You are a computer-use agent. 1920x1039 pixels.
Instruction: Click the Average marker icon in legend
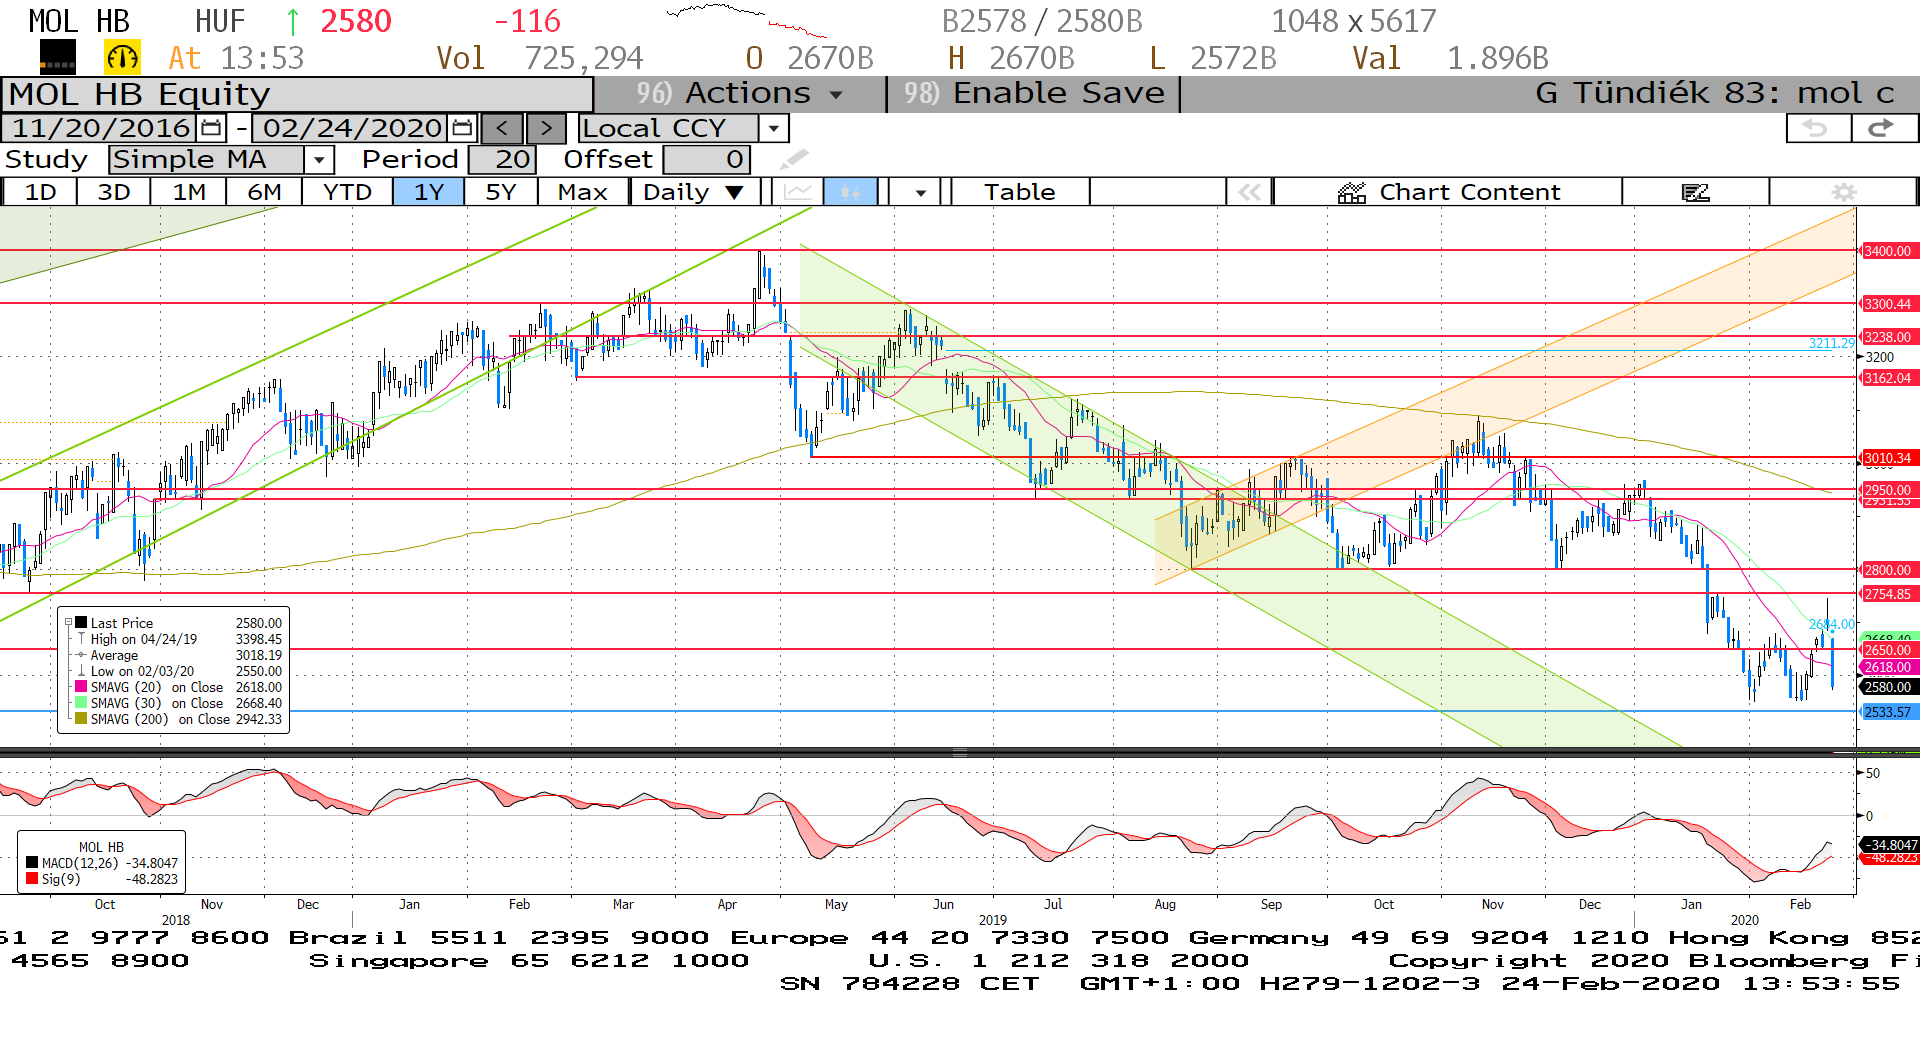(x=81, y=655)
